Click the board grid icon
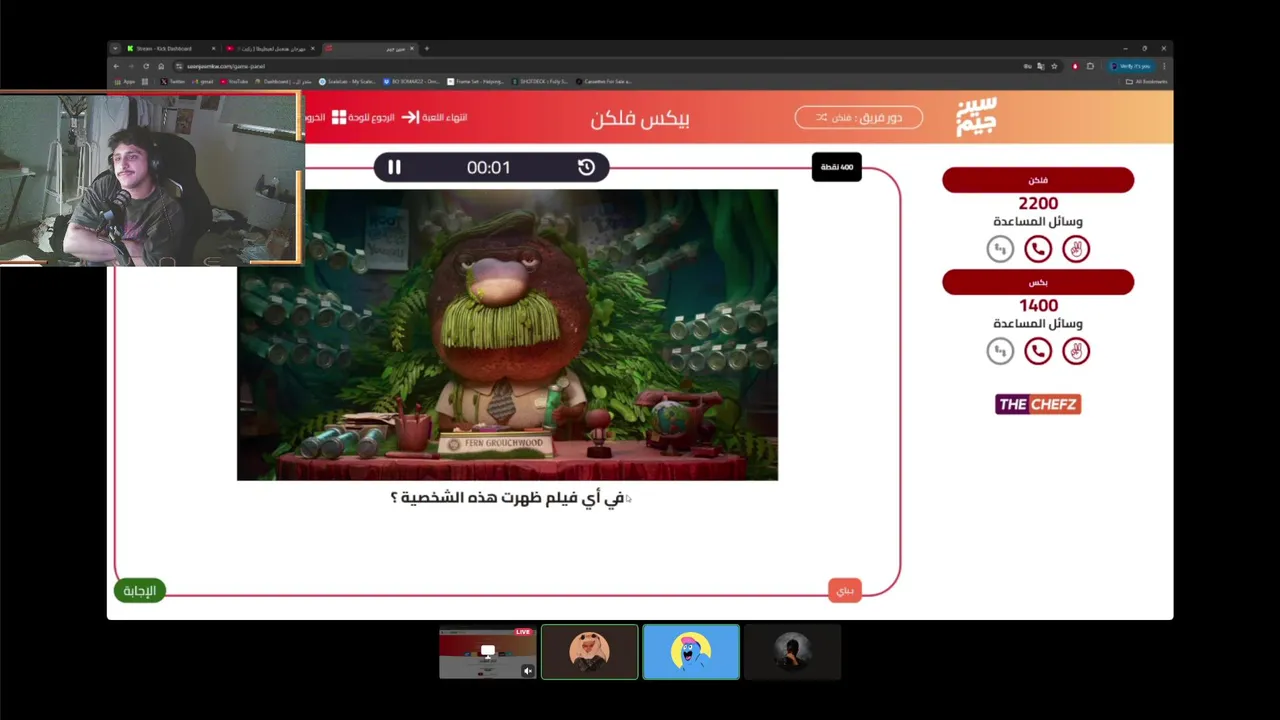The height and width of the screenshot is (720, 1280). 339,117
